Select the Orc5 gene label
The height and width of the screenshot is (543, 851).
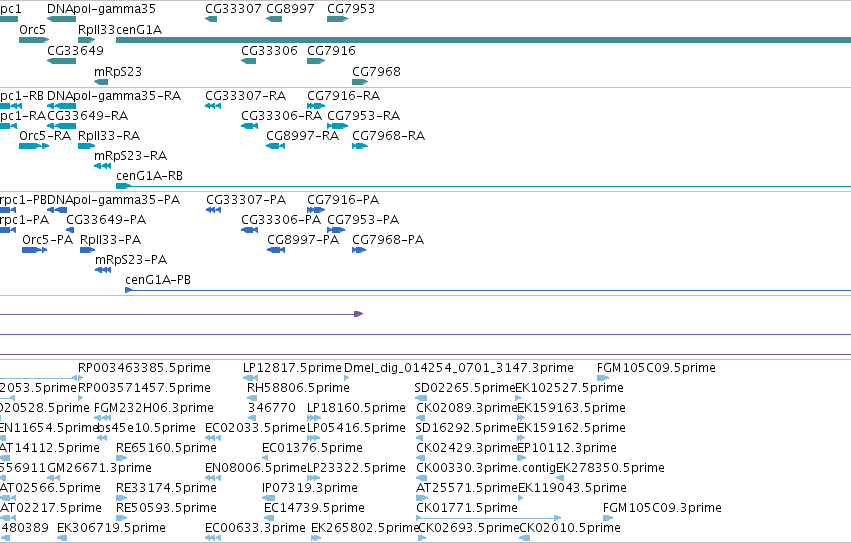(33, 29)
